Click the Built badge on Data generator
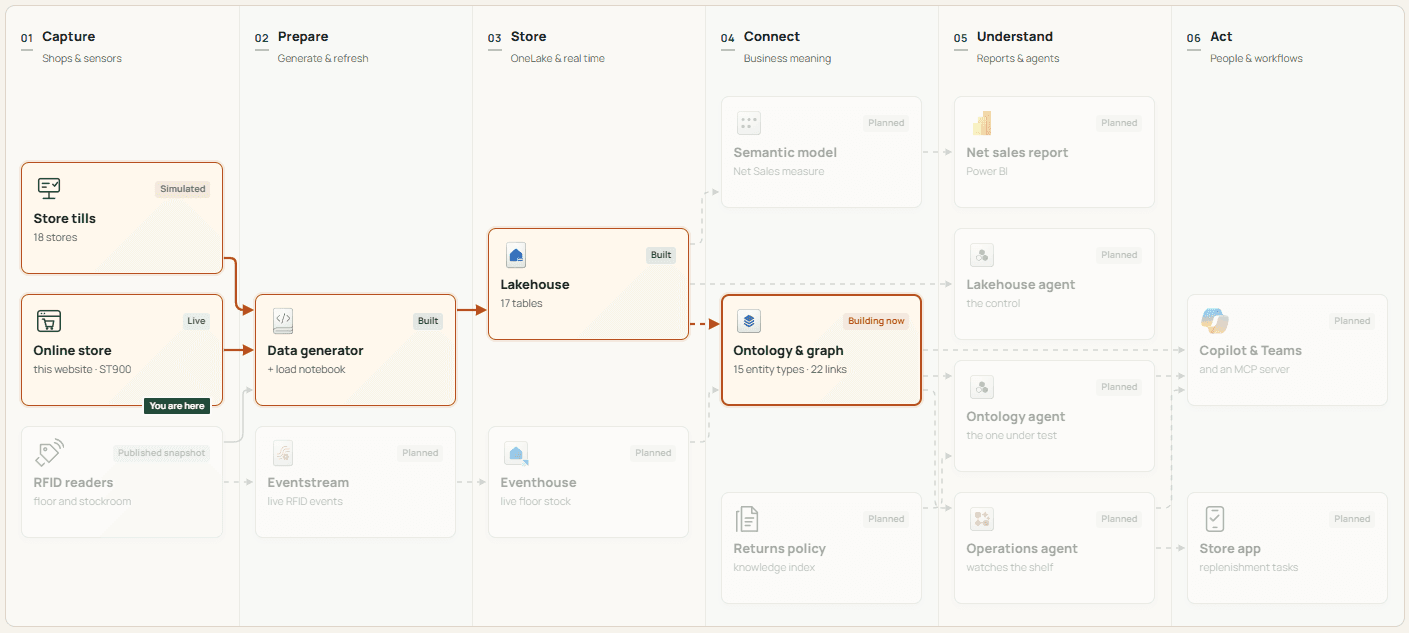The width and height of the screenshot is (1409, 633). [428, 321]
